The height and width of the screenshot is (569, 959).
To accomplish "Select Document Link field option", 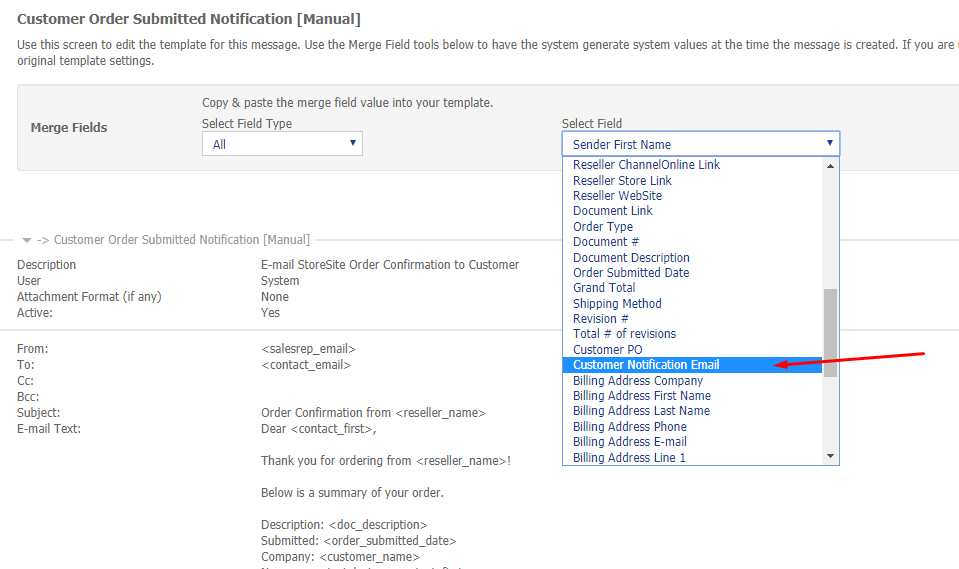I will (612, 211).
